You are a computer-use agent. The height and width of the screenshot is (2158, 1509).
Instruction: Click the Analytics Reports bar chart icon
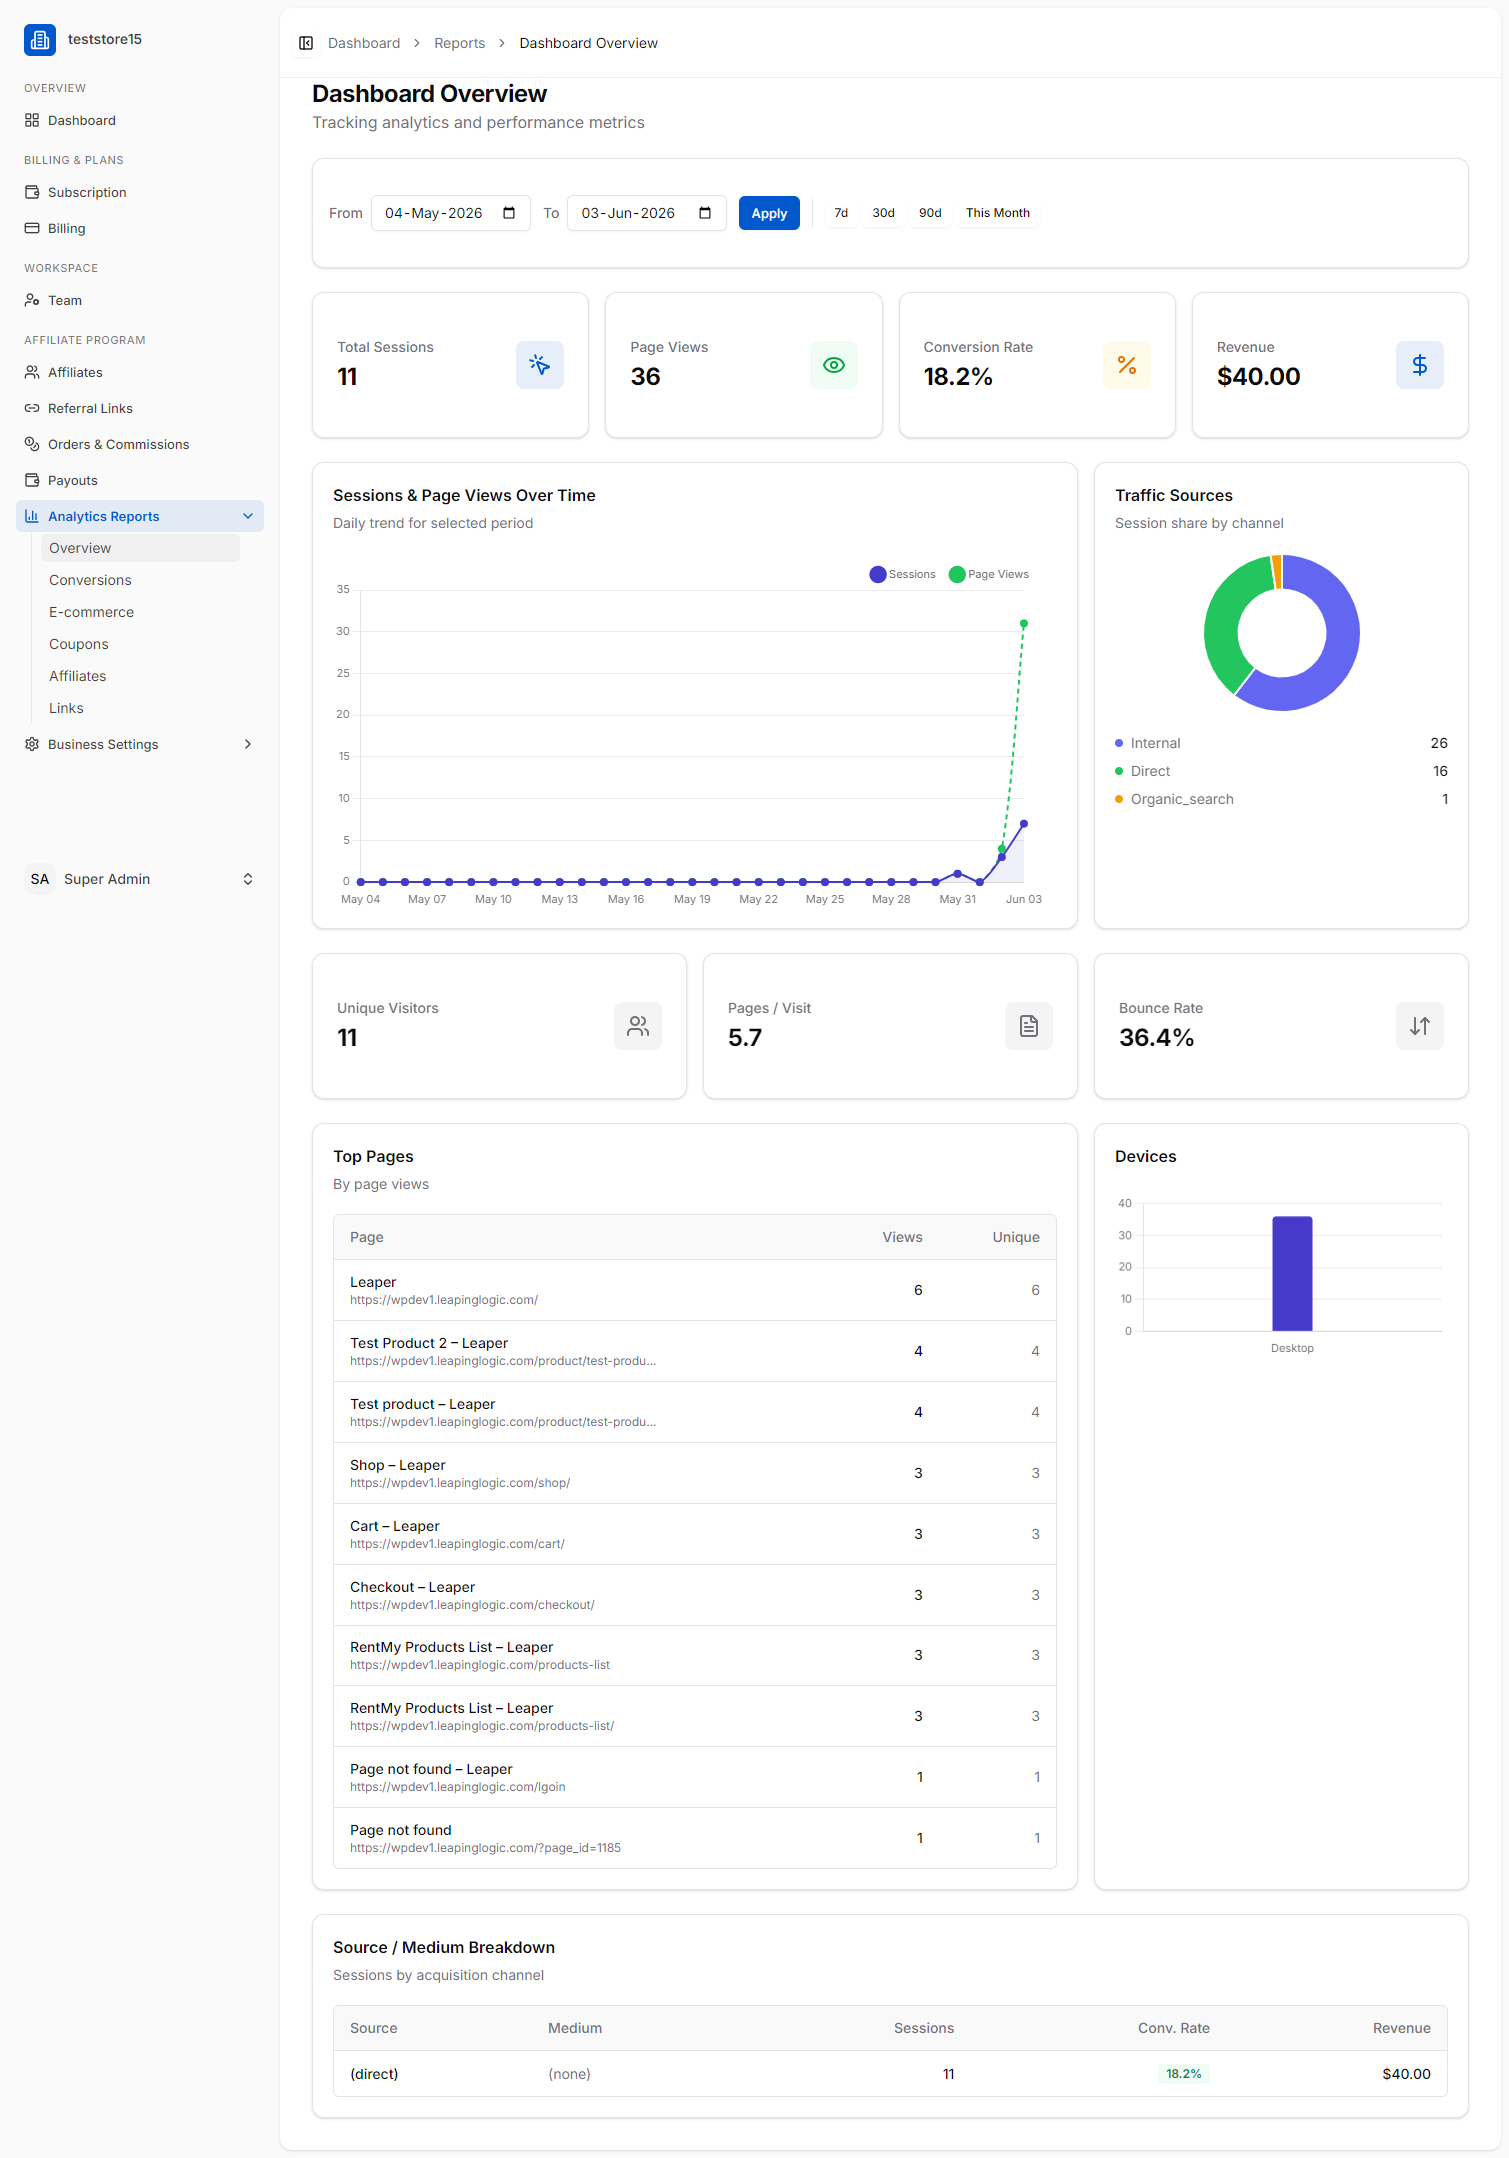[x=32, y=516]
